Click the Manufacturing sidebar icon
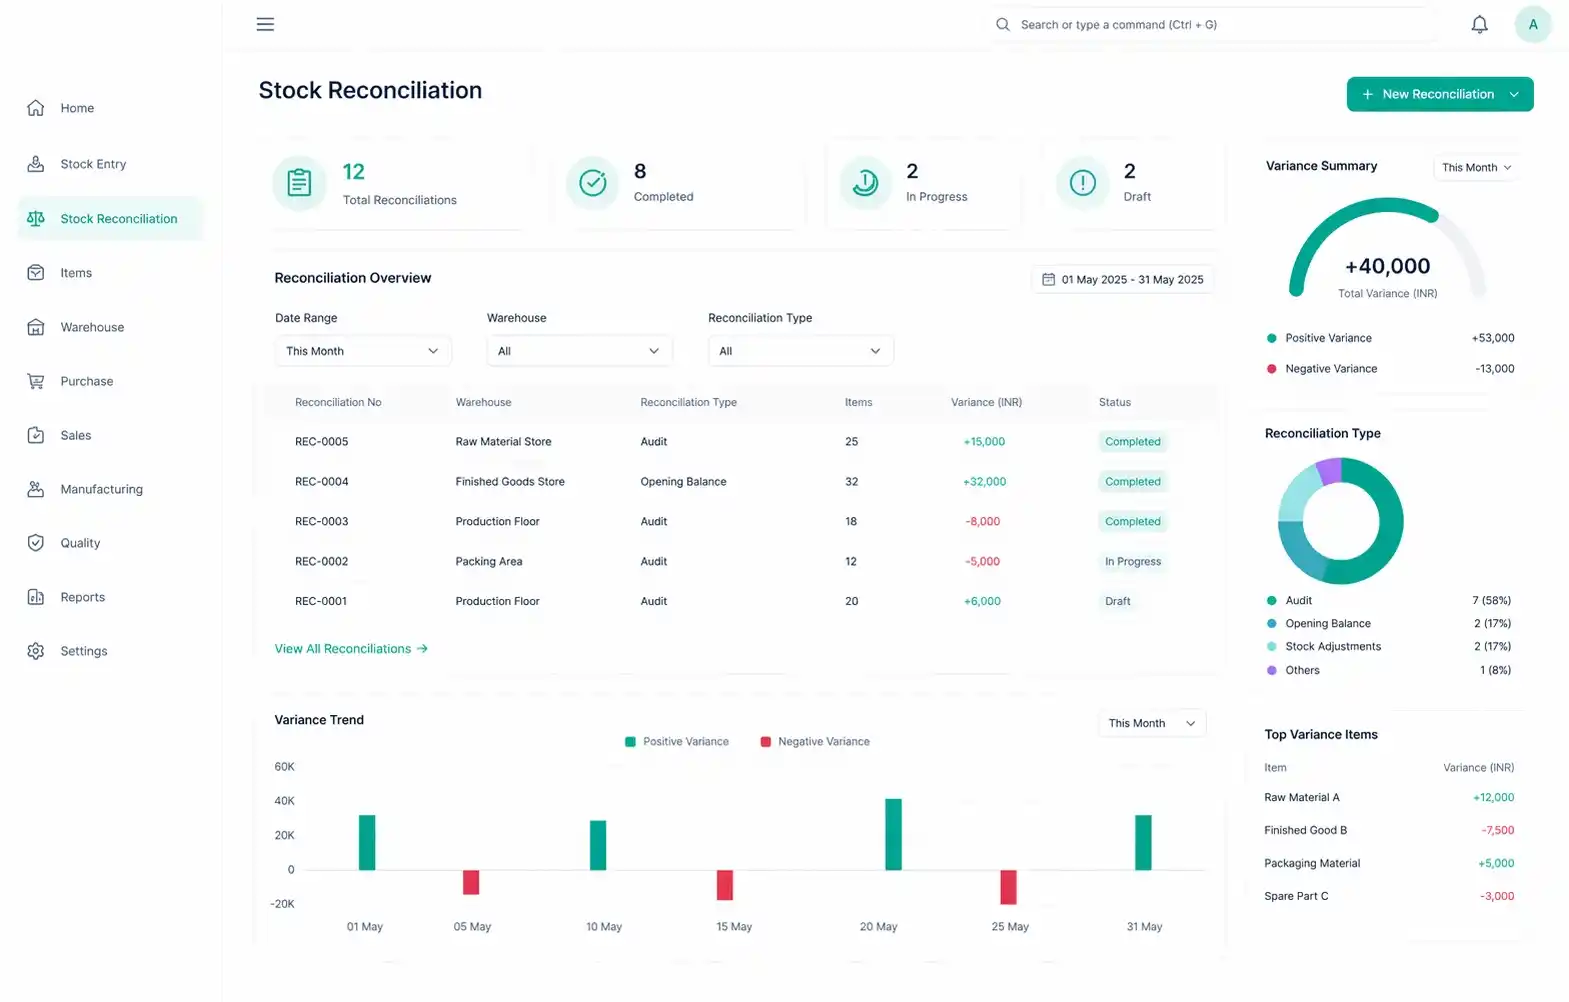The height and width of the screenshot is (1002, 1569). pyautogui.click(x=36, y=489)
